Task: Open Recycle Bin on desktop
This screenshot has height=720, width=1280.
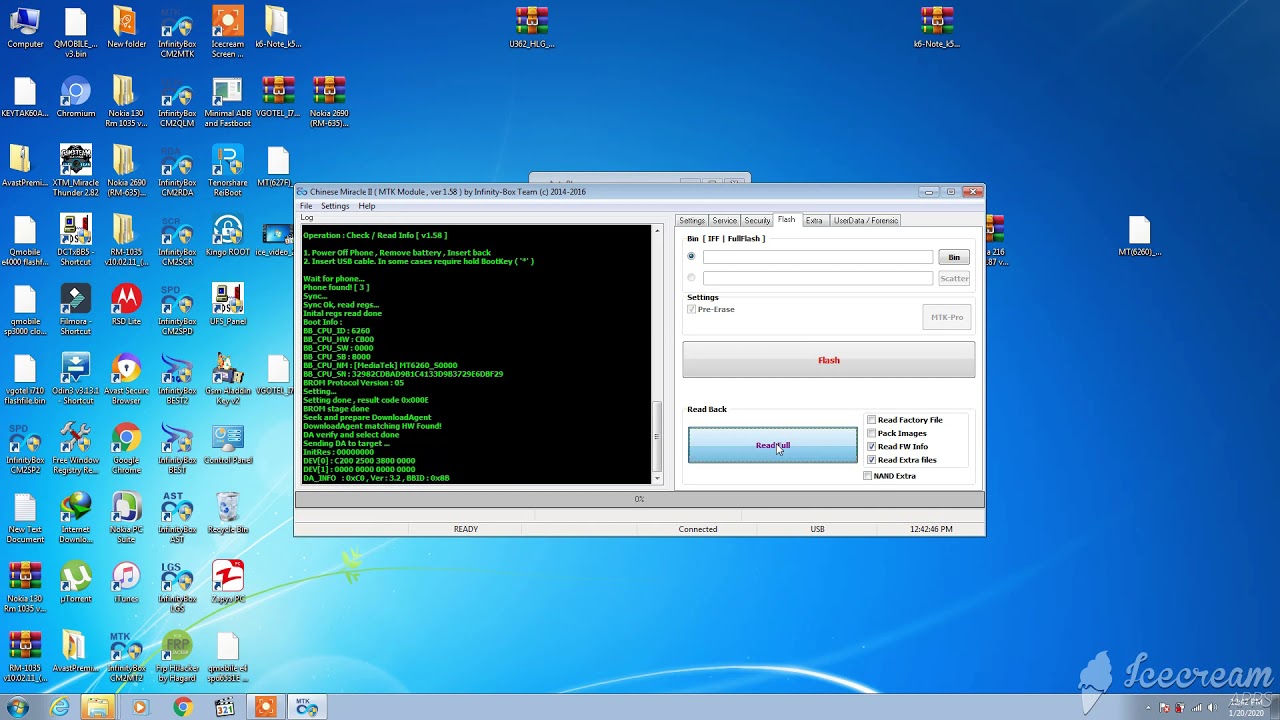Action: point(227,513)
